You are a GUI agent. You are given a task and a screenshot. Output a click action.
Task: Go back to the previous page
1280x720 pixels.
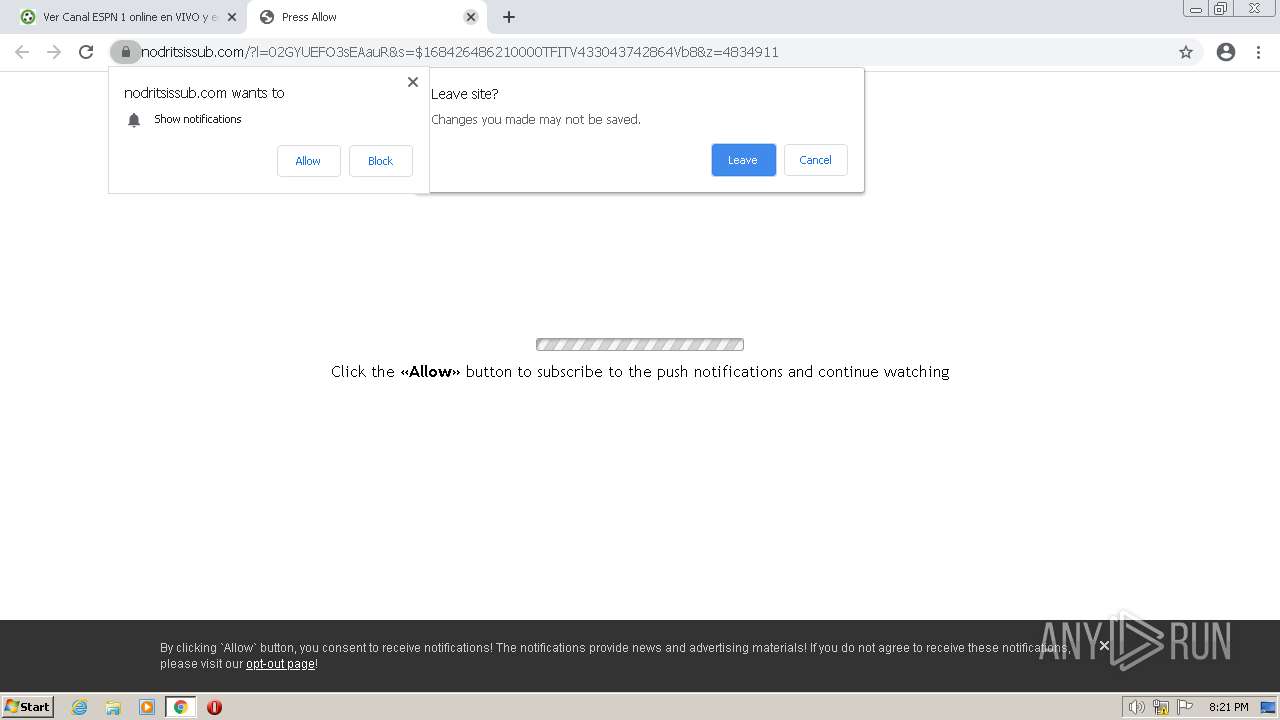click(22, 52)
